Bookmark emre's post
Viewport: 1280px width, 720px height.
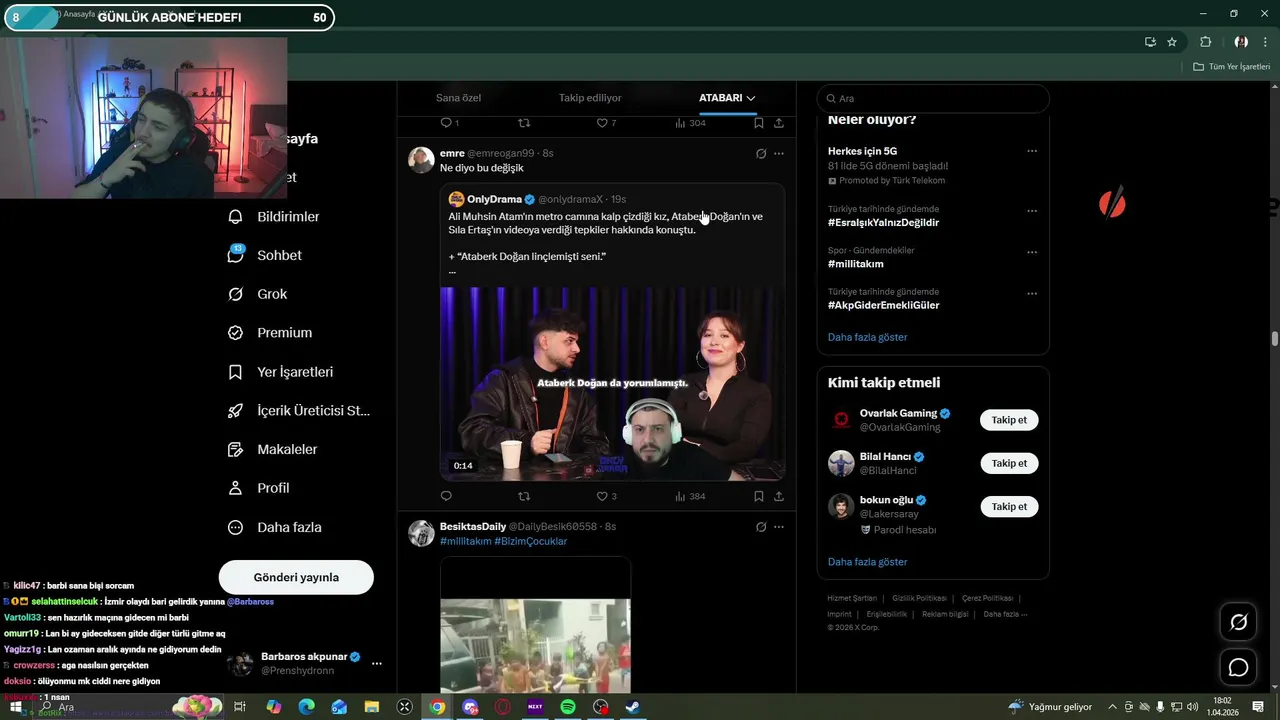759,496
